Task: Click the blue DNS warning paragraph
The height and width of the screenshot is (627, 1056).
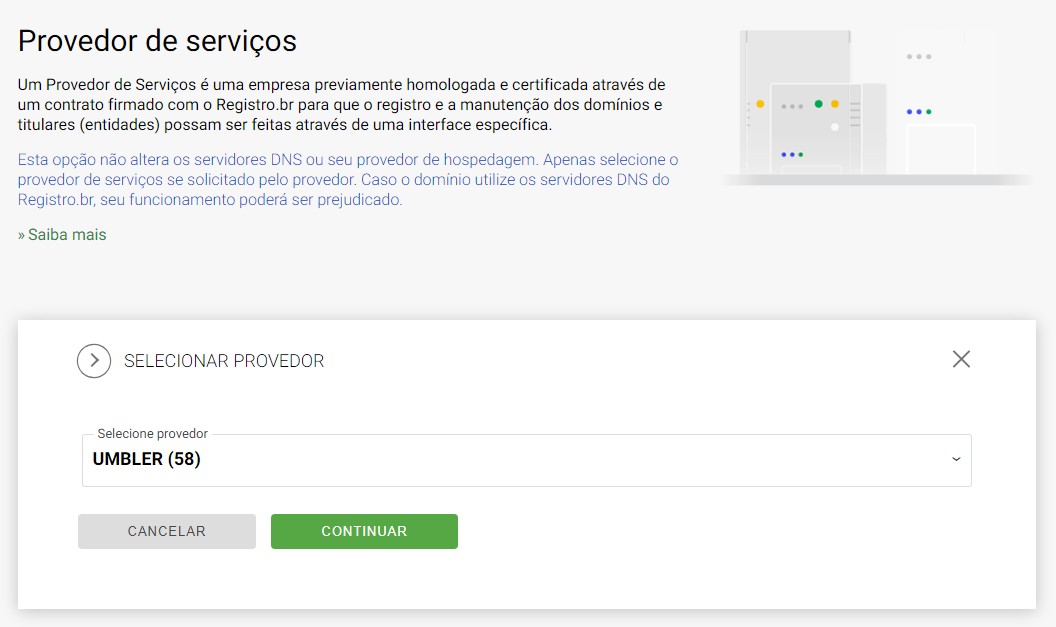Action: [x=348, y=180]
